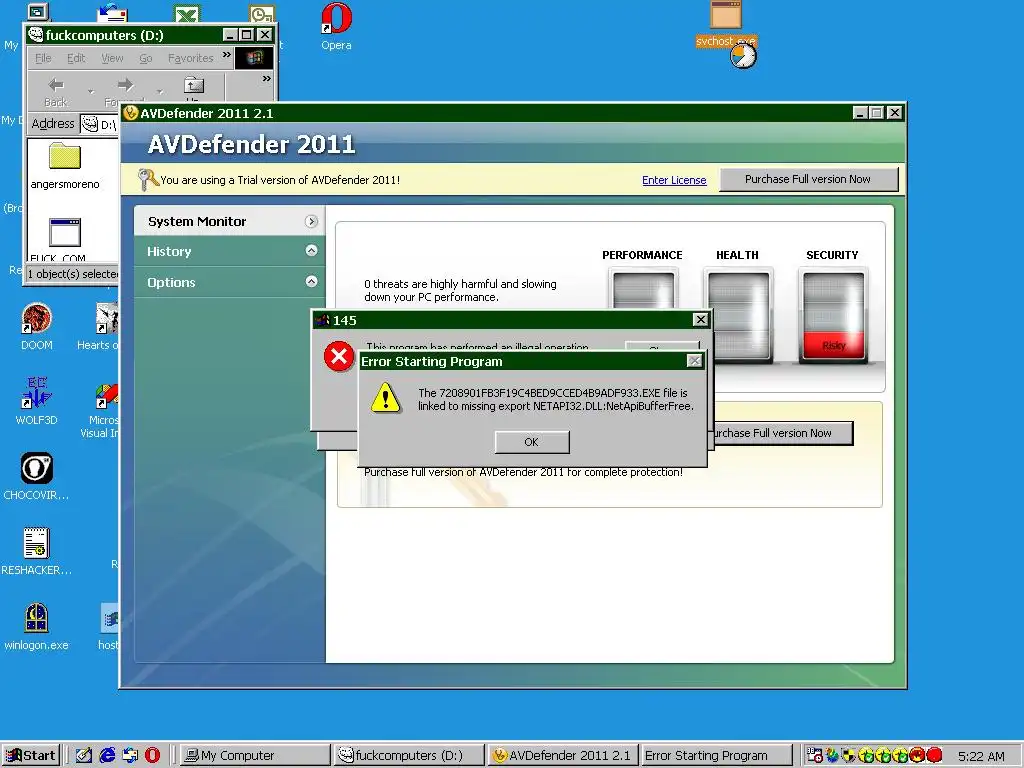Select the svchost.exe desktop icon
The image size is (1024, 768).
coord(726,25)
